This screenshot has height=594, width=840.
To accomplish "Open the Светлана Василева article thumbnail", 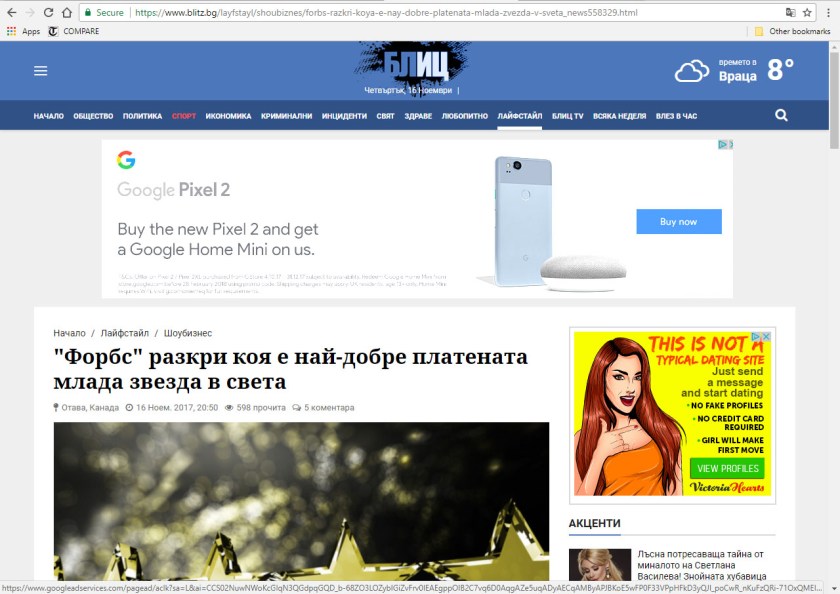I will (x=600, y=566).
